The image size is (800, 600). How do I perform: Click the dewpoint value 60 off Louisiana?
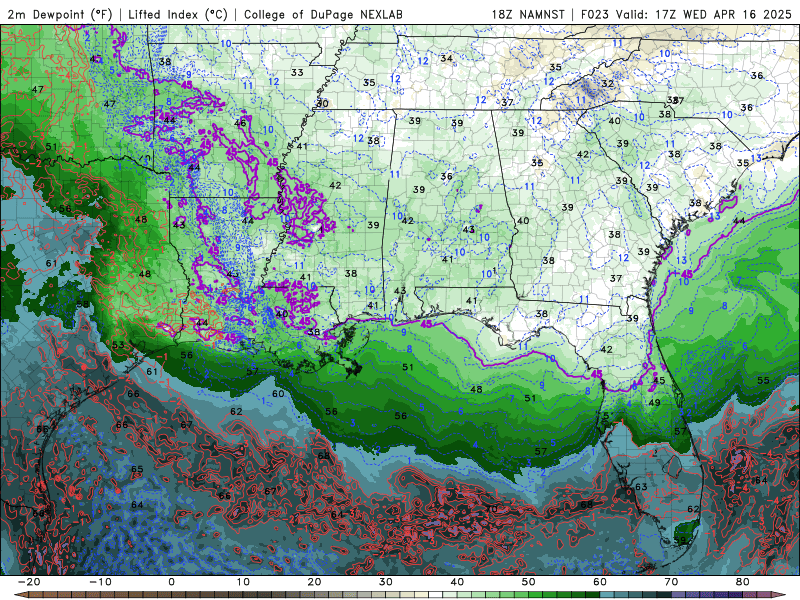pyautogui.click(x=278, y=394)
